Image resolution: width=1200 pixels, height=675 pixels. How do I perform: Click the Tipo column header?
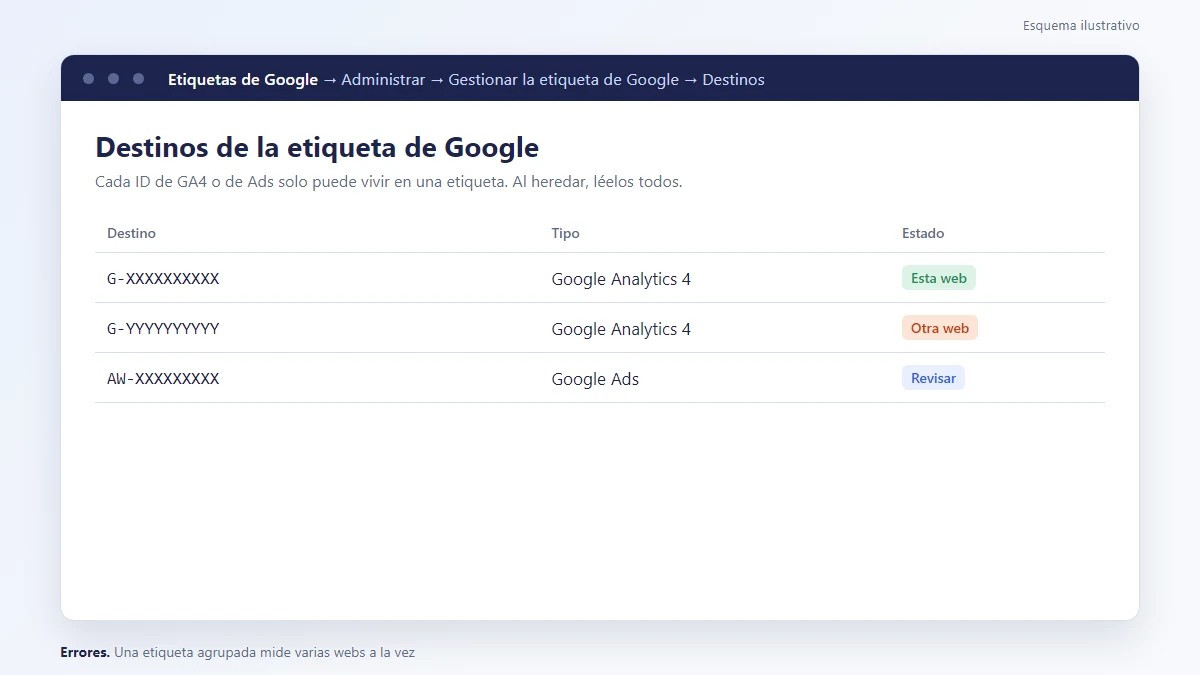click(565, 233)
